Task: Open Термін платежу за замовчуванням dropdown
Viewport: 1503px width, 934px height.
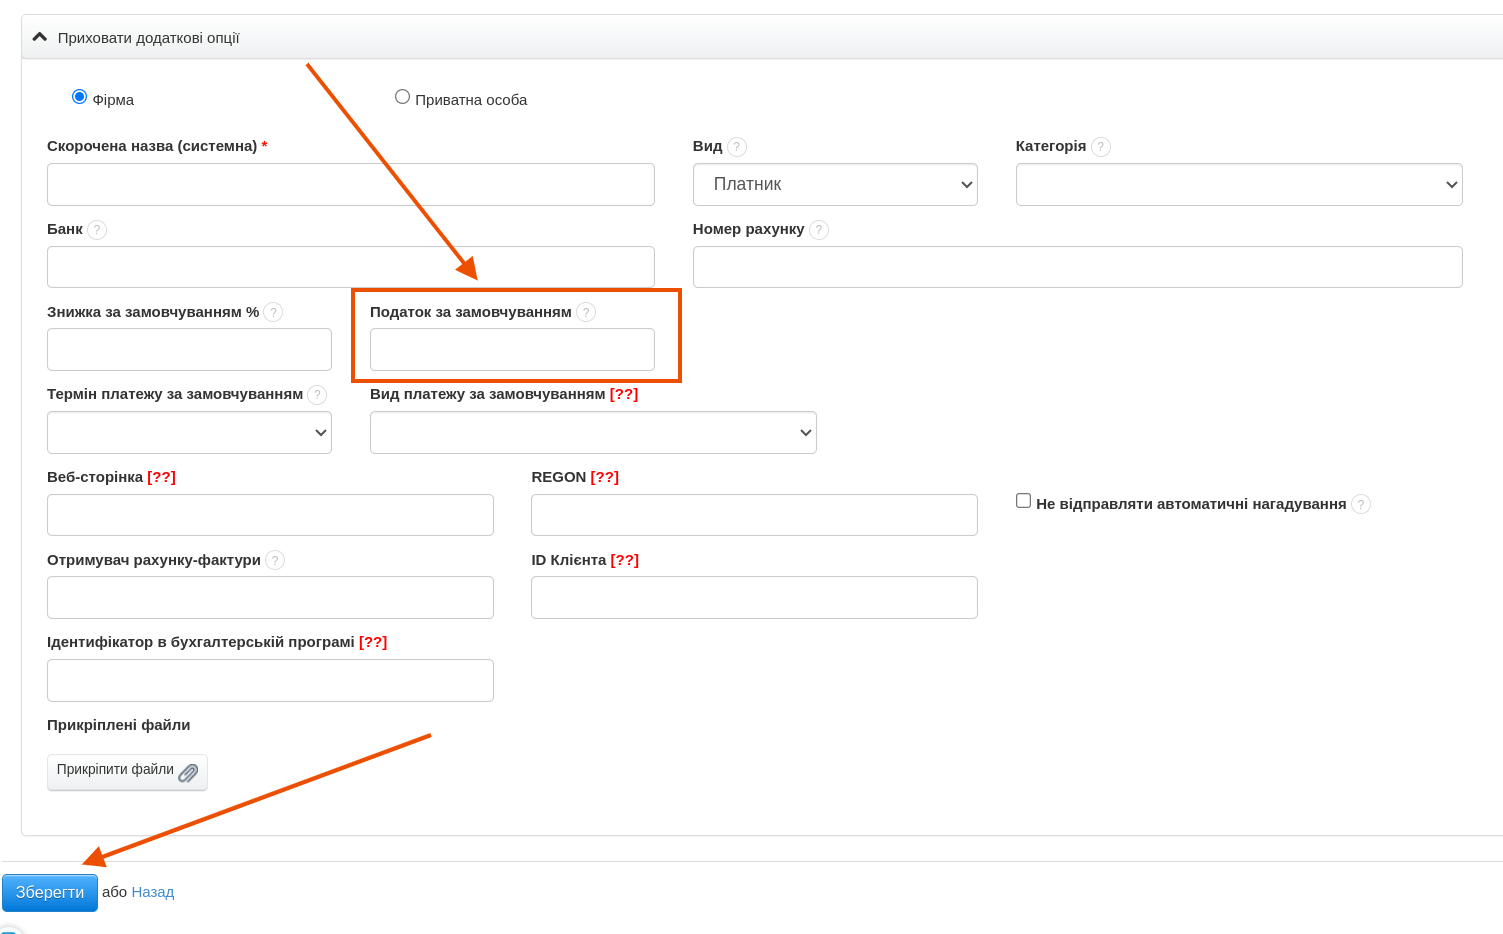Action: click(x=189, y=433)
